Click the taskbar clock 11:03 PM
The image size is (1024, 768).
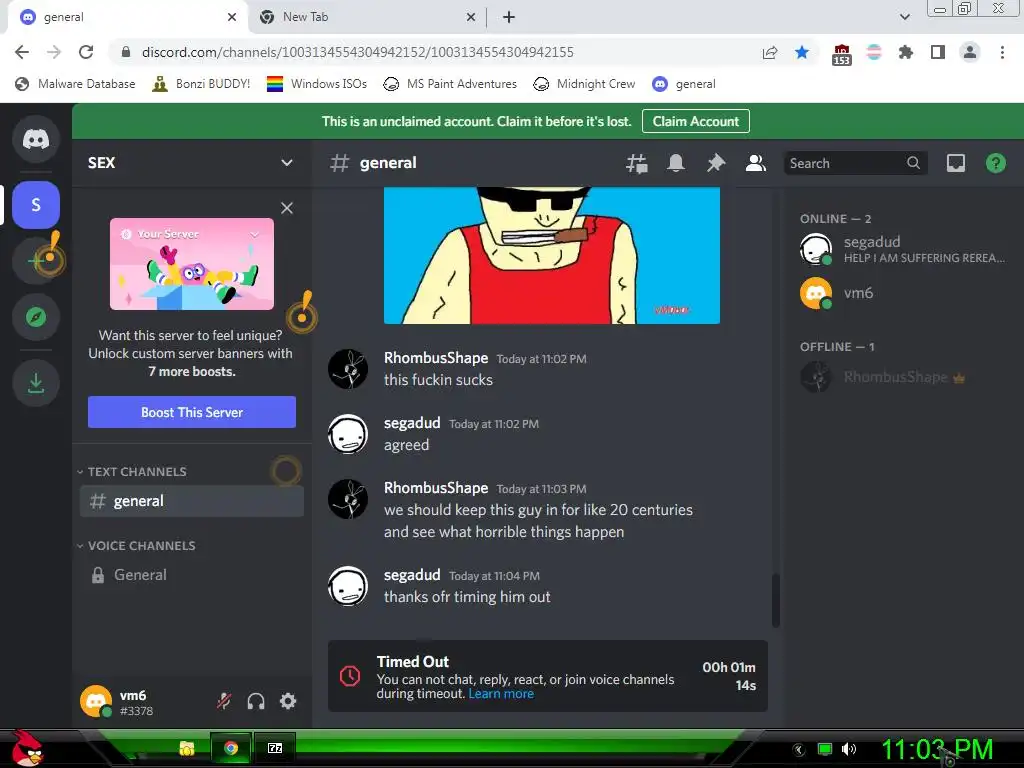click(x=937, y=750)
